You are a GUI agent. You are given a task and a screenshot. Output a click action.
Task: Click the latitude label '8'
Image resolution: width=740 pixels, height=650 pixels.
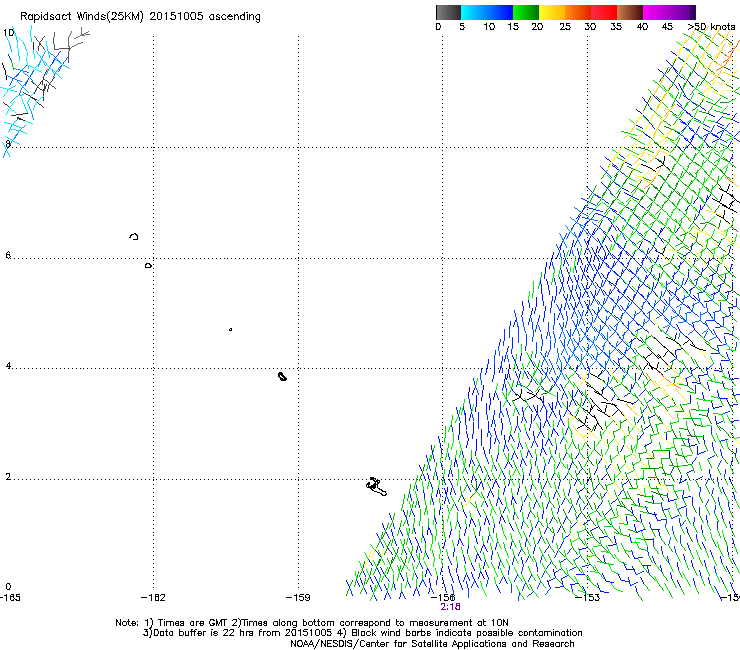(x=8, y=144)
